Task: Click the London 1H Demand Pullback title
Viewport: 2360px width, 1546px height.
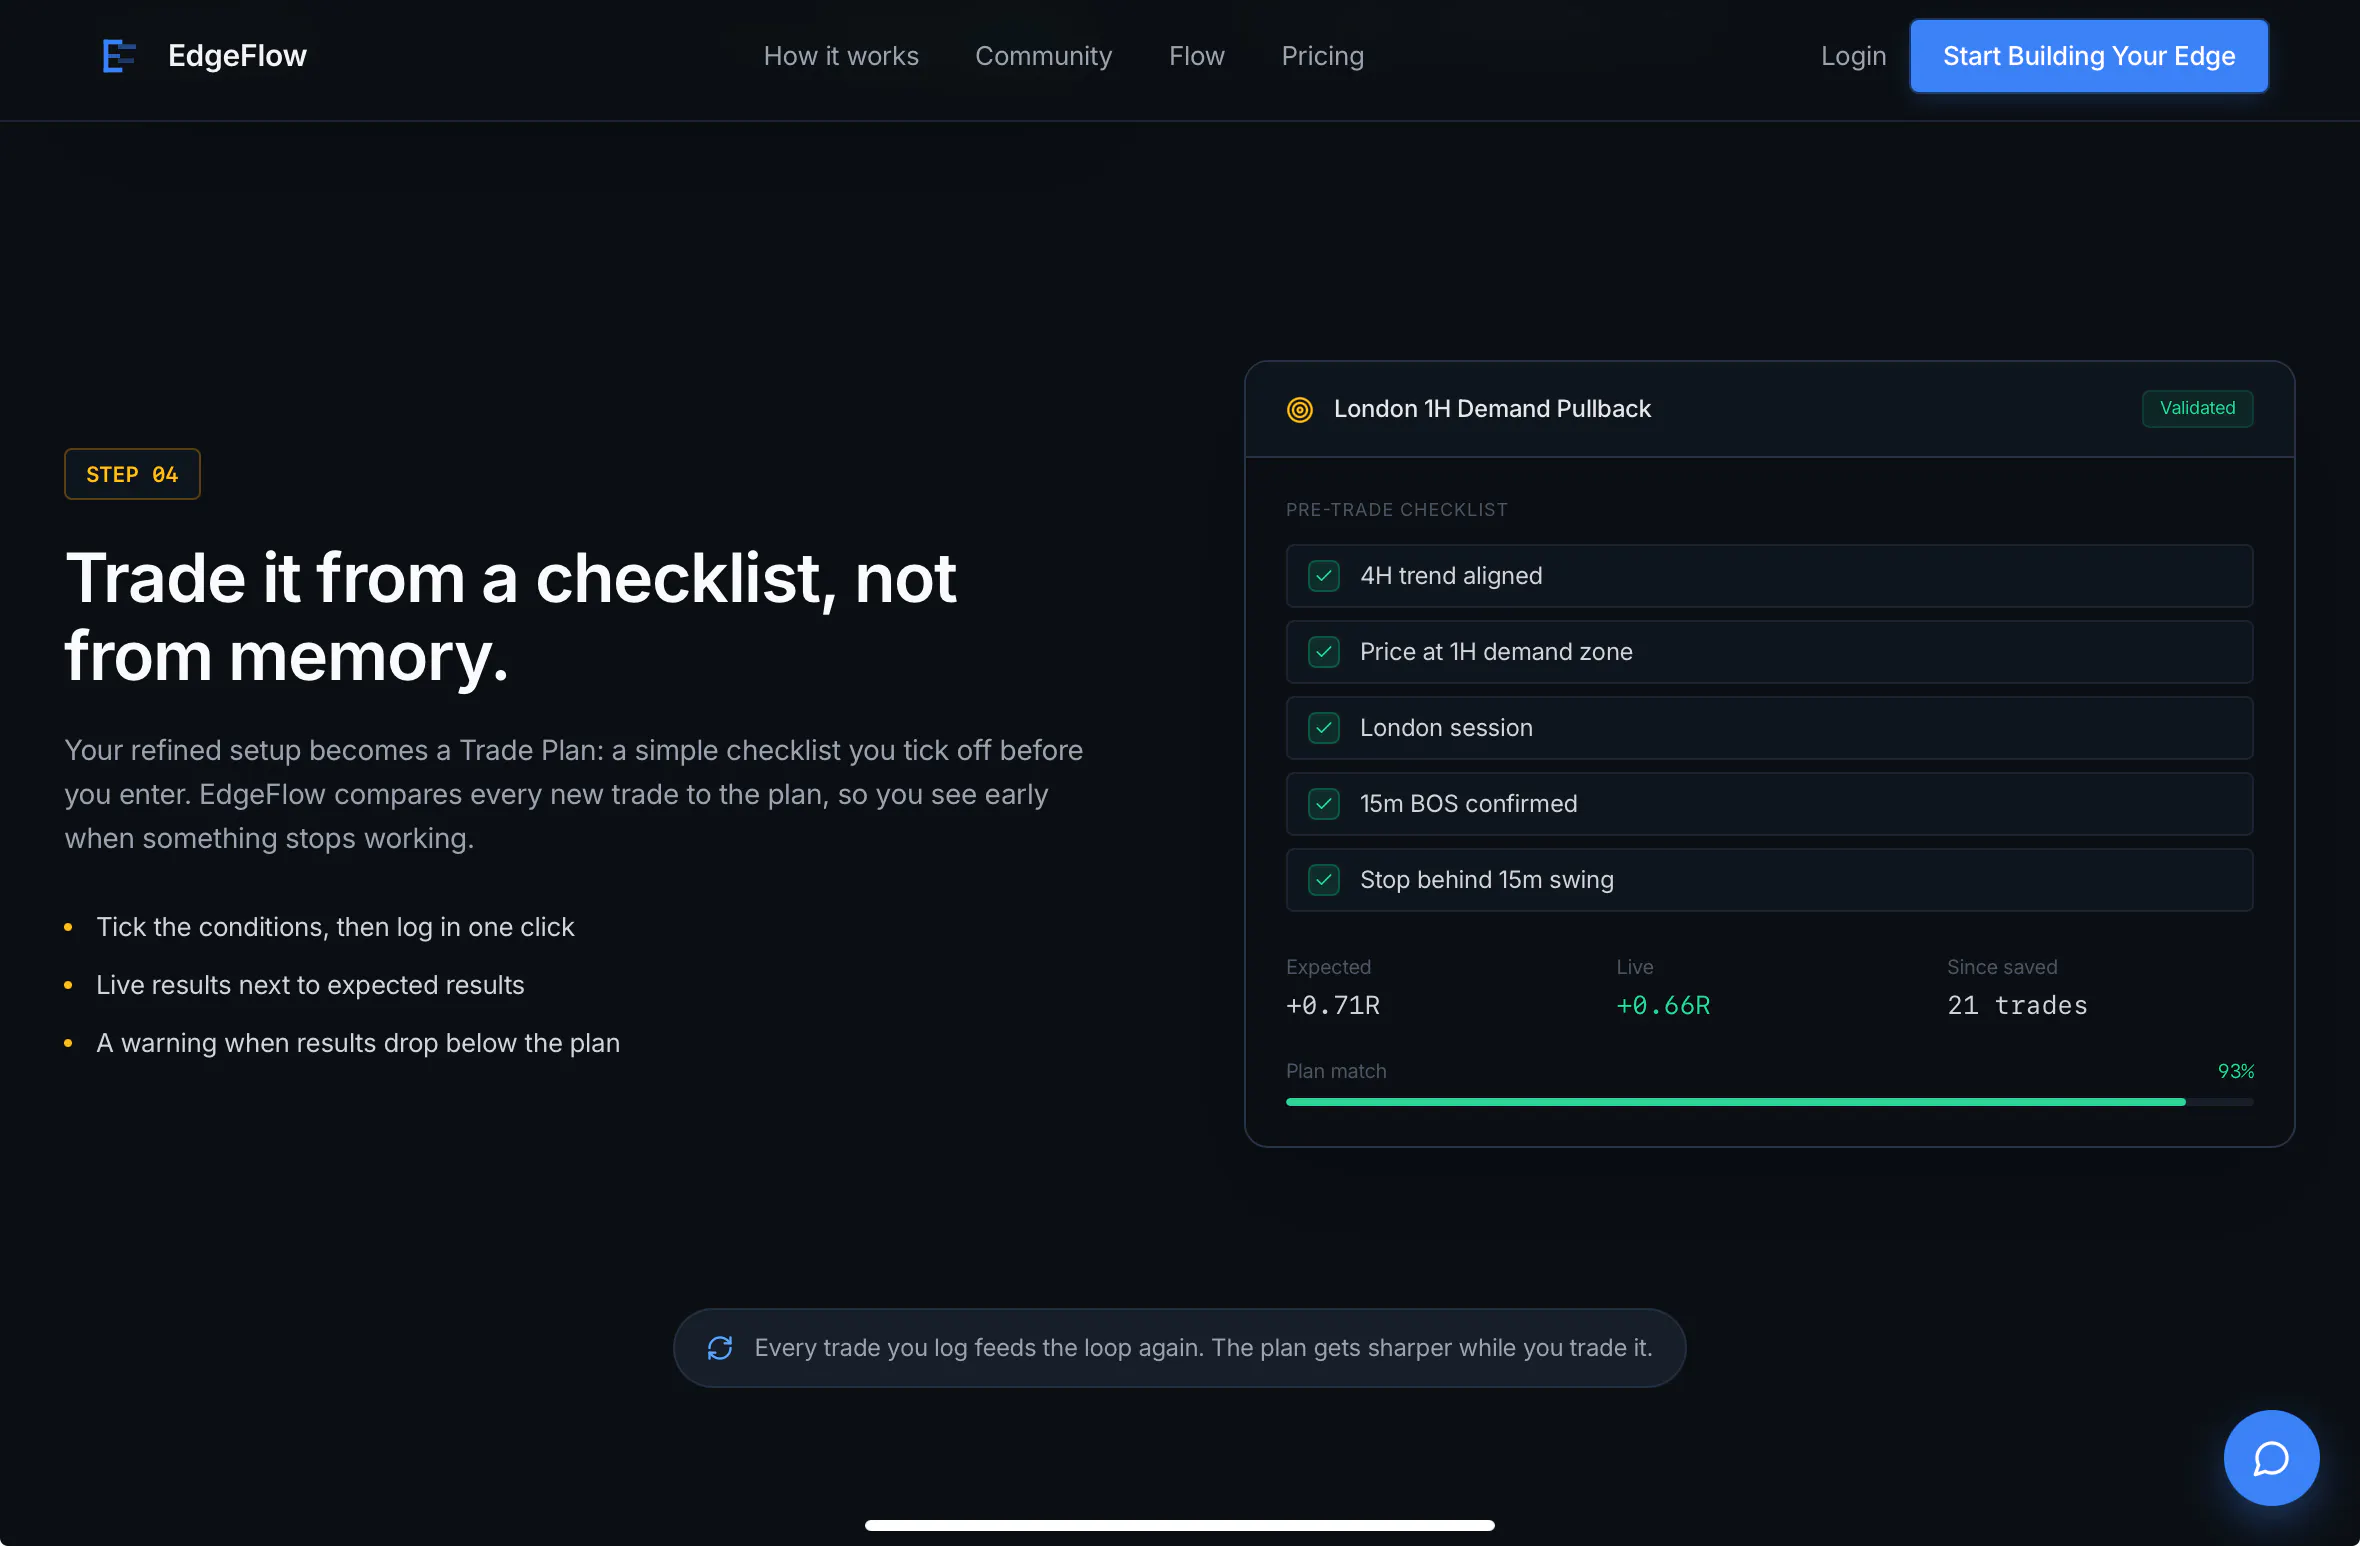Action: click(1492, 409)
